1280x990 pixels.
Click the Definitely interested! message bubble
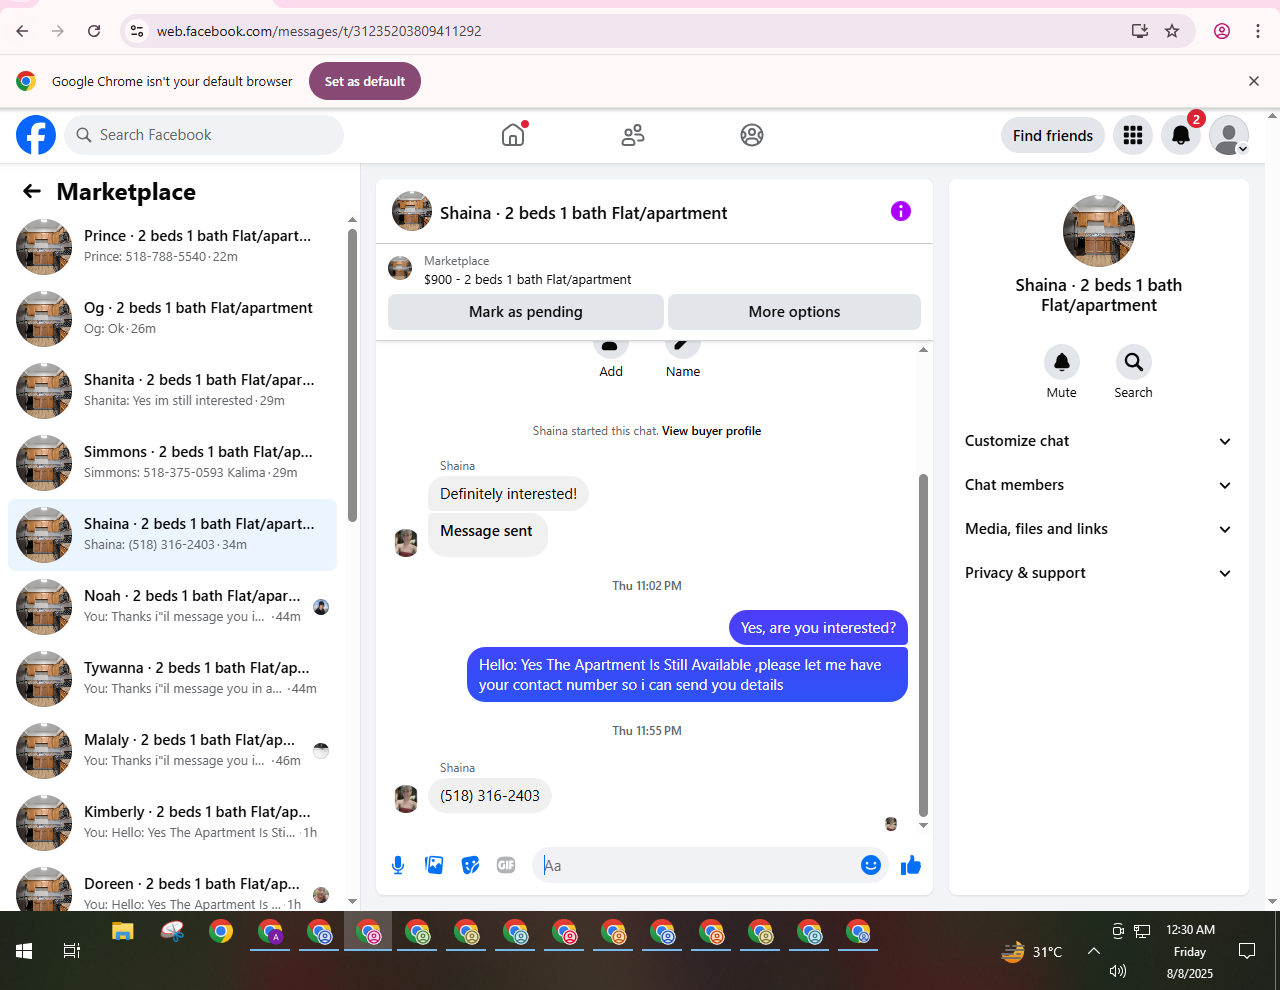508,494
